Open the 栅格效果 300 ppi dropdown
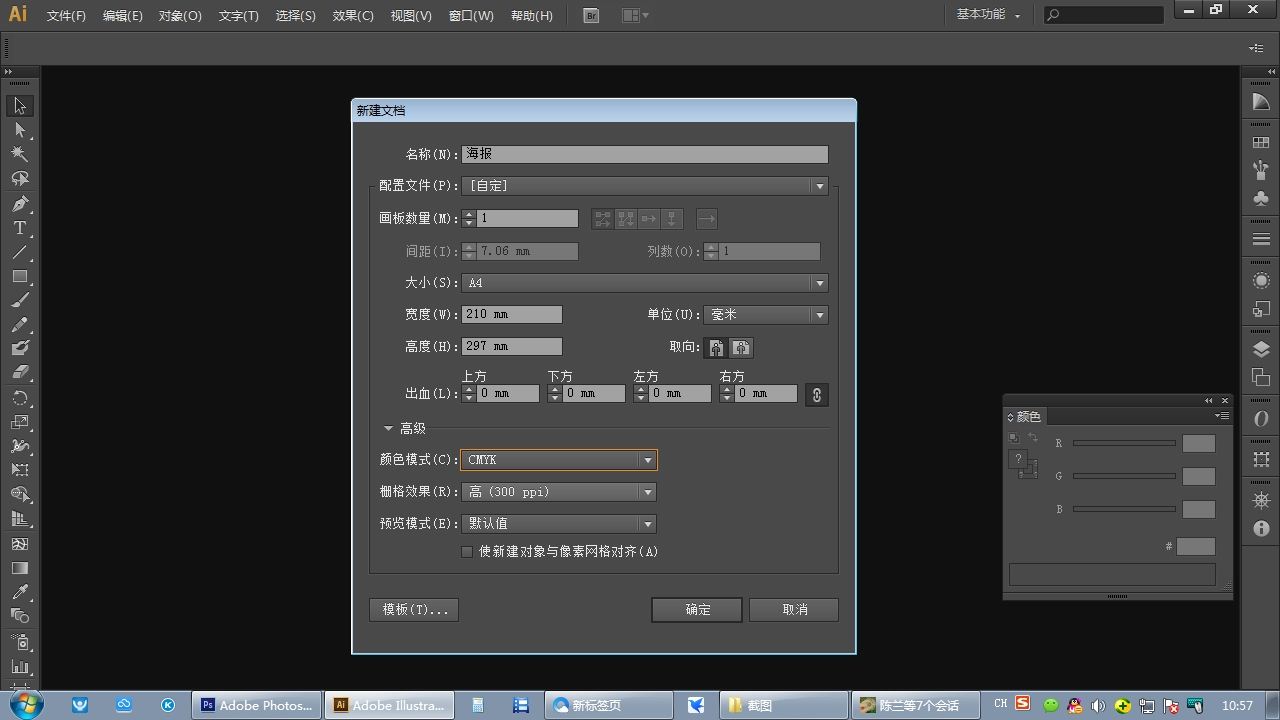Viewport: 1280px width, 720px height. pos(559,492)
